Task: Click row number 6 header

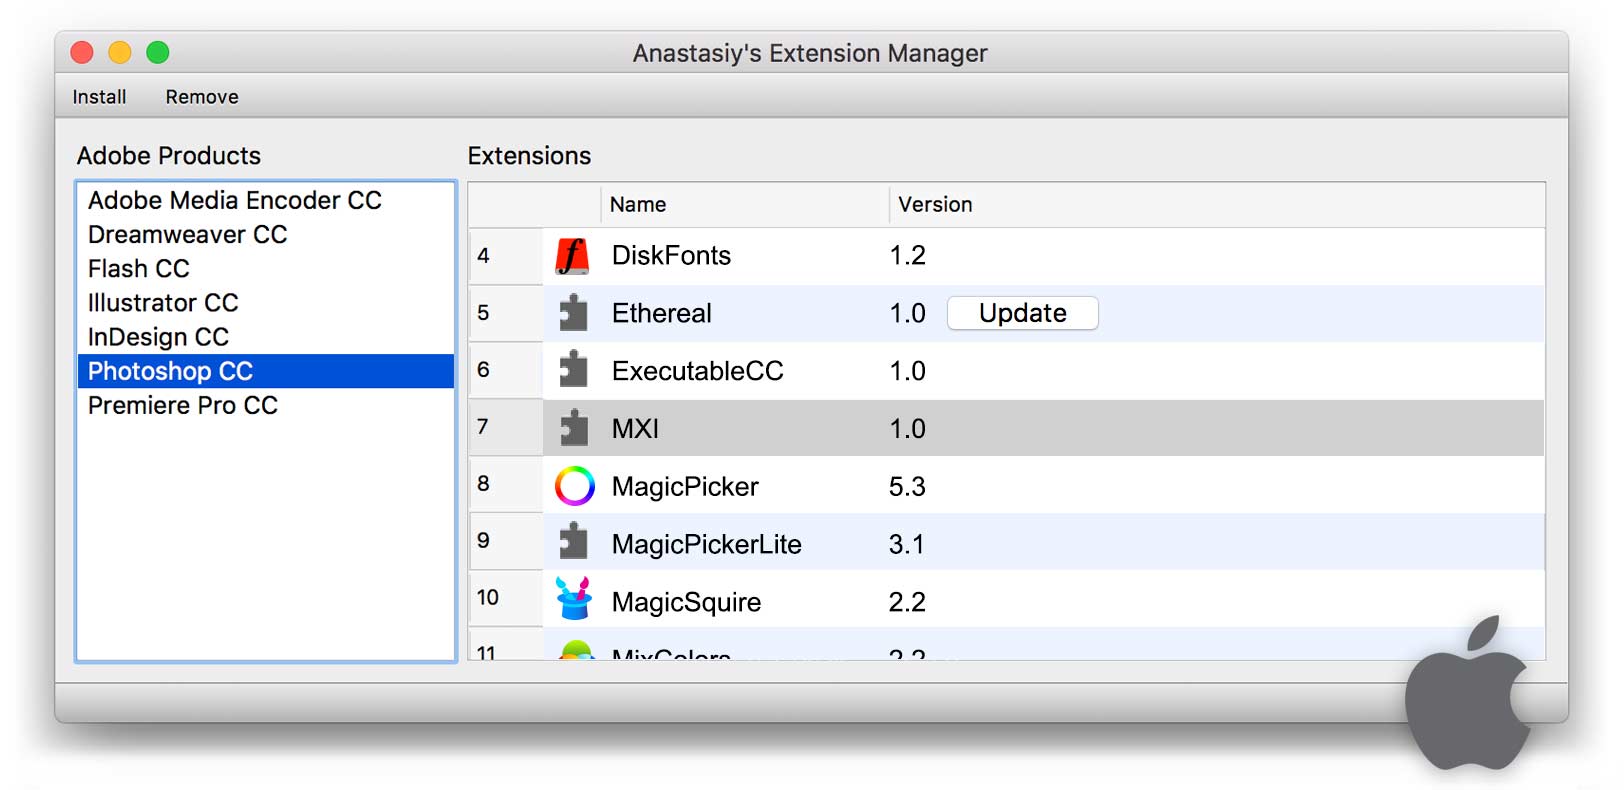Action: coord(506,370)
